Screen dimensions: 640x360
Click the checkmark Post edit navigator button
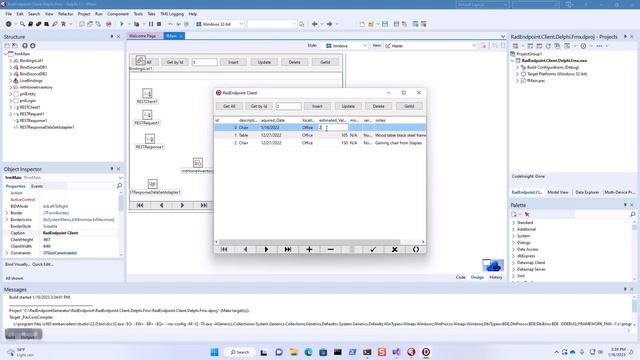pos(373,249)
